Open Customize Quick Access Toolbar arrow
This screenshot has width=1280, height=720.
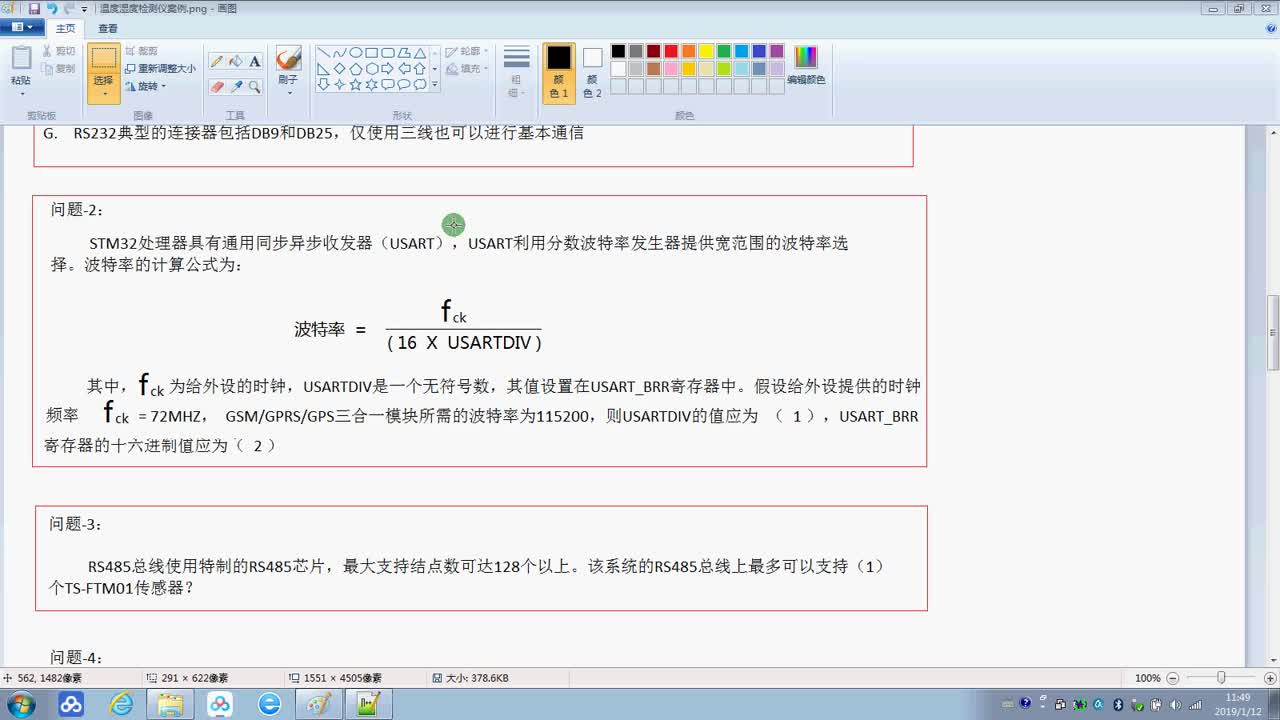84,9
